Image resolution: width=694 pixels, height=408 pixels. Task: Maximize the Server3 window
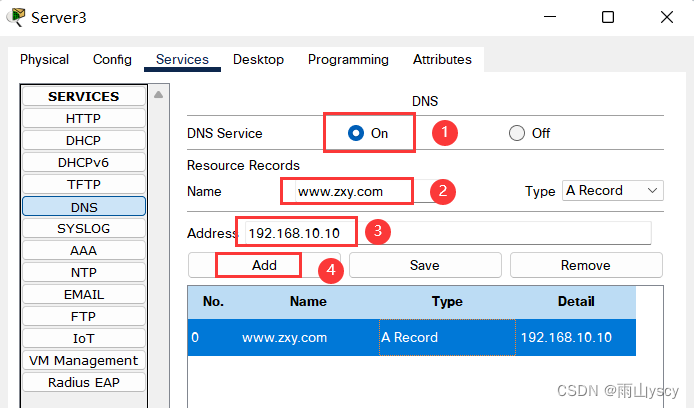coord(608,17)
